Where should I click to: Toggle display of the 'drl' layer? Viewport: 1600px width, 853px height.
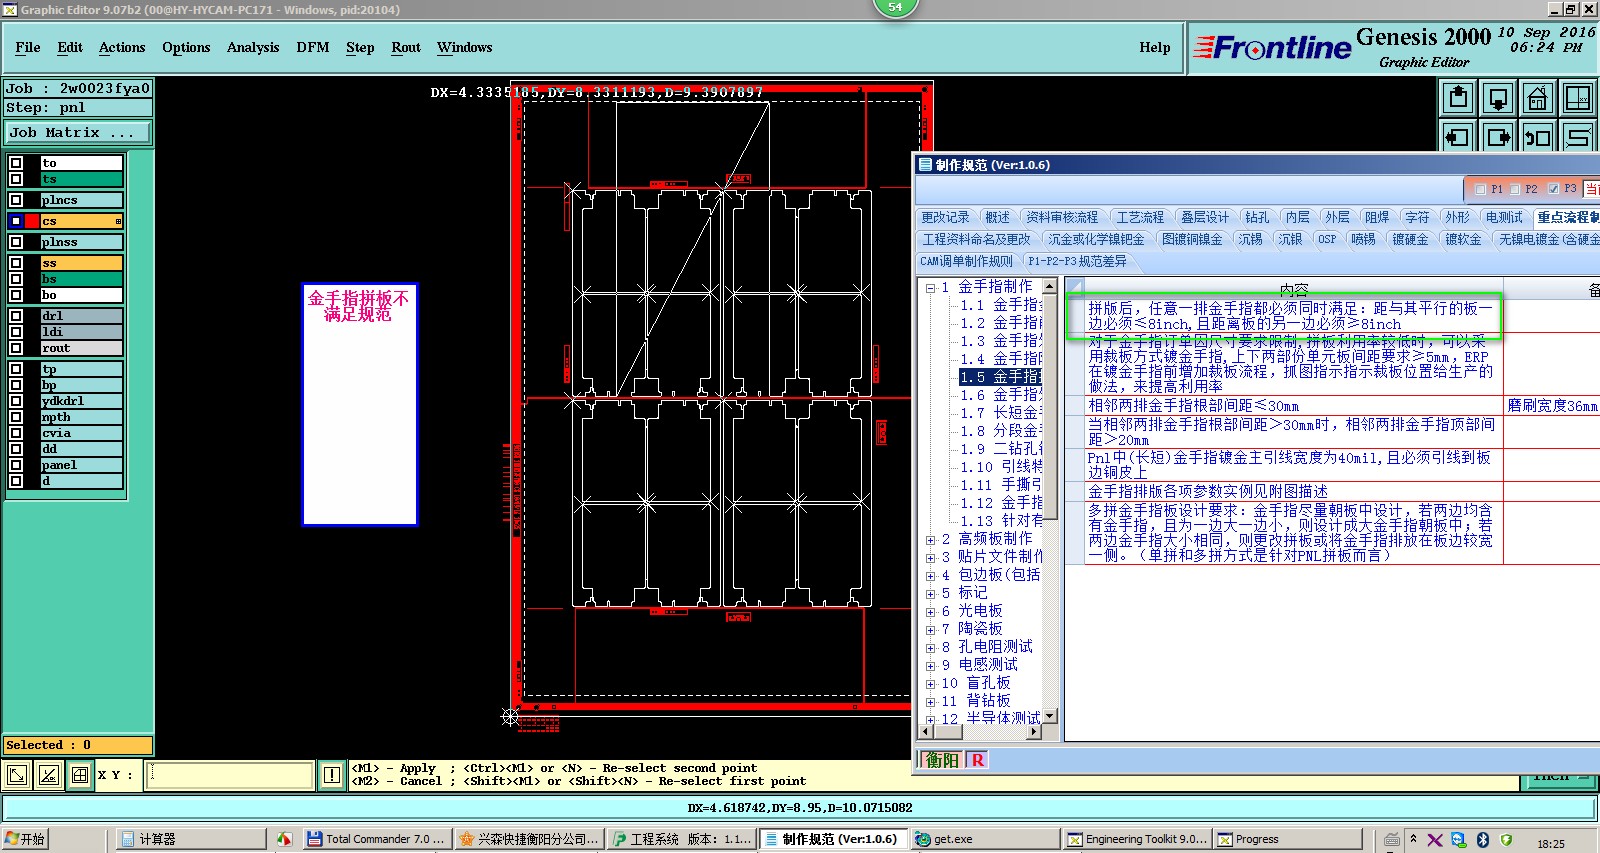click(x=16, y=316)
